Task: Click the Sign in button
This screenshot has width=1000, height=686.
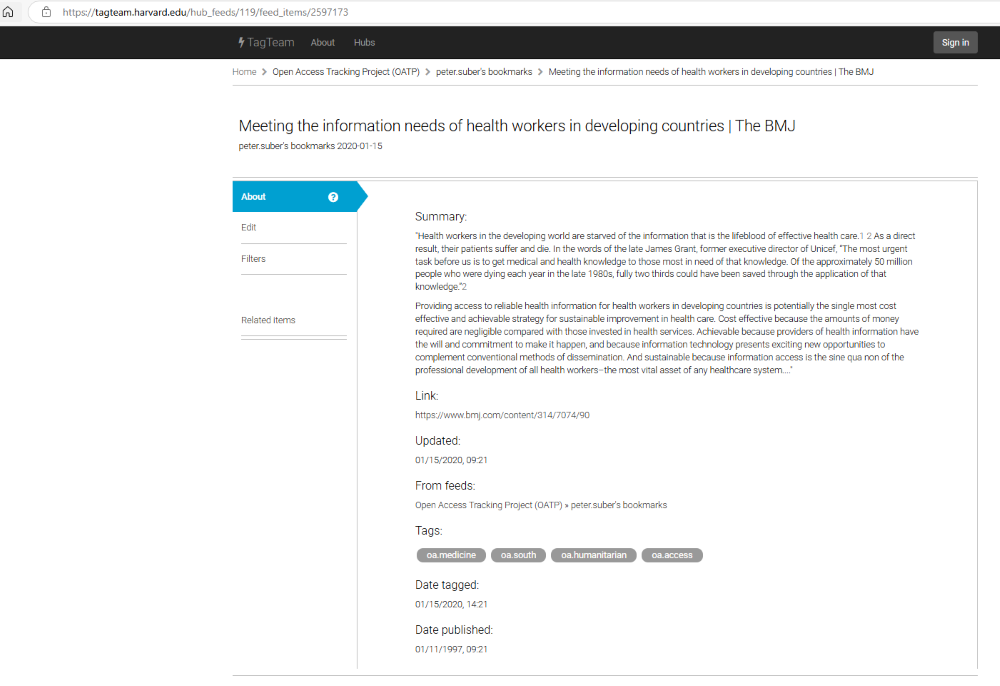Action: coord(955,43)
